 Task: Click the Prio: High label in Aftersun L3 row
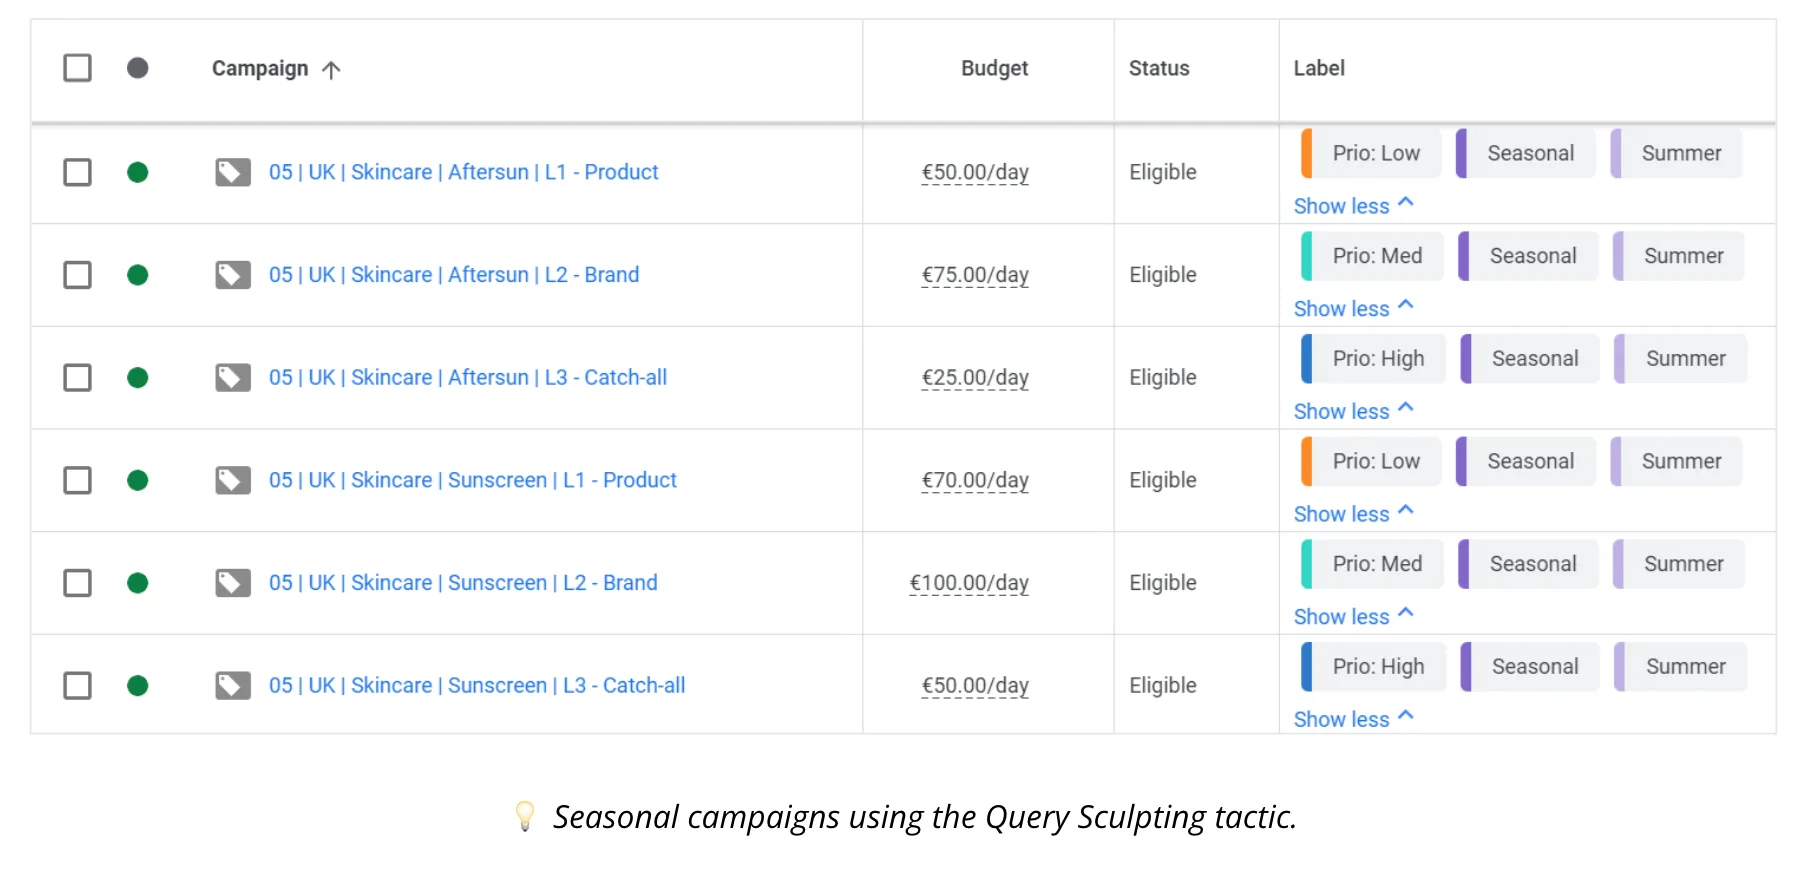(x=1373, y=359)
